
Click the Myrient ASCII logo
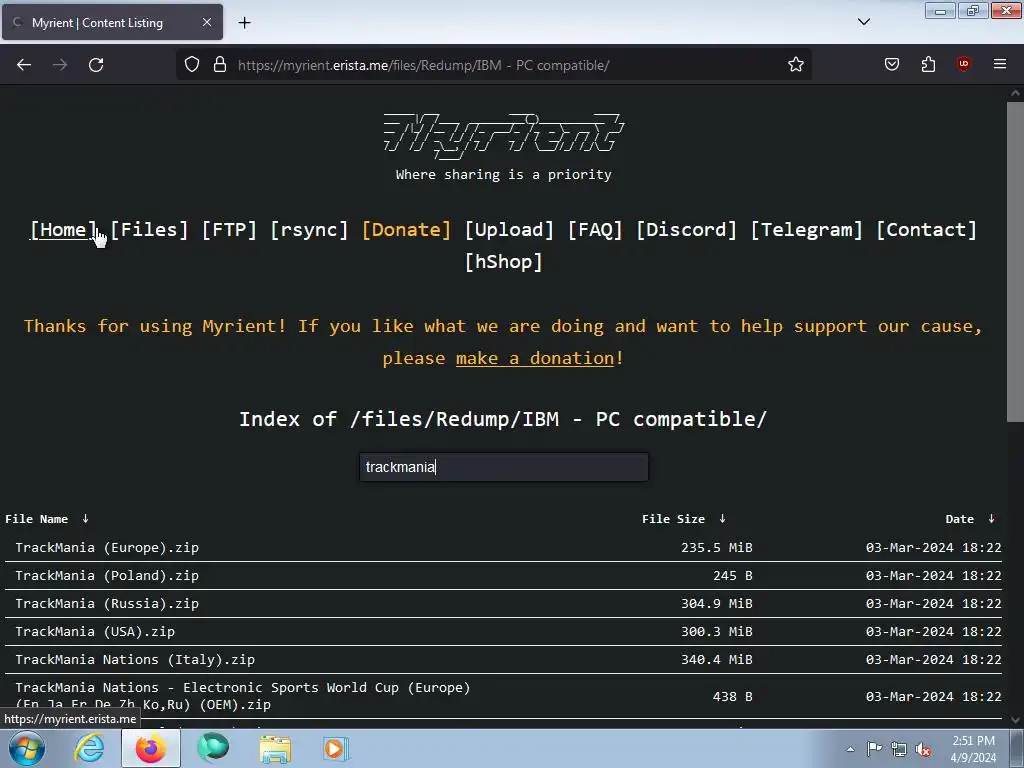[x=504, y=136]
